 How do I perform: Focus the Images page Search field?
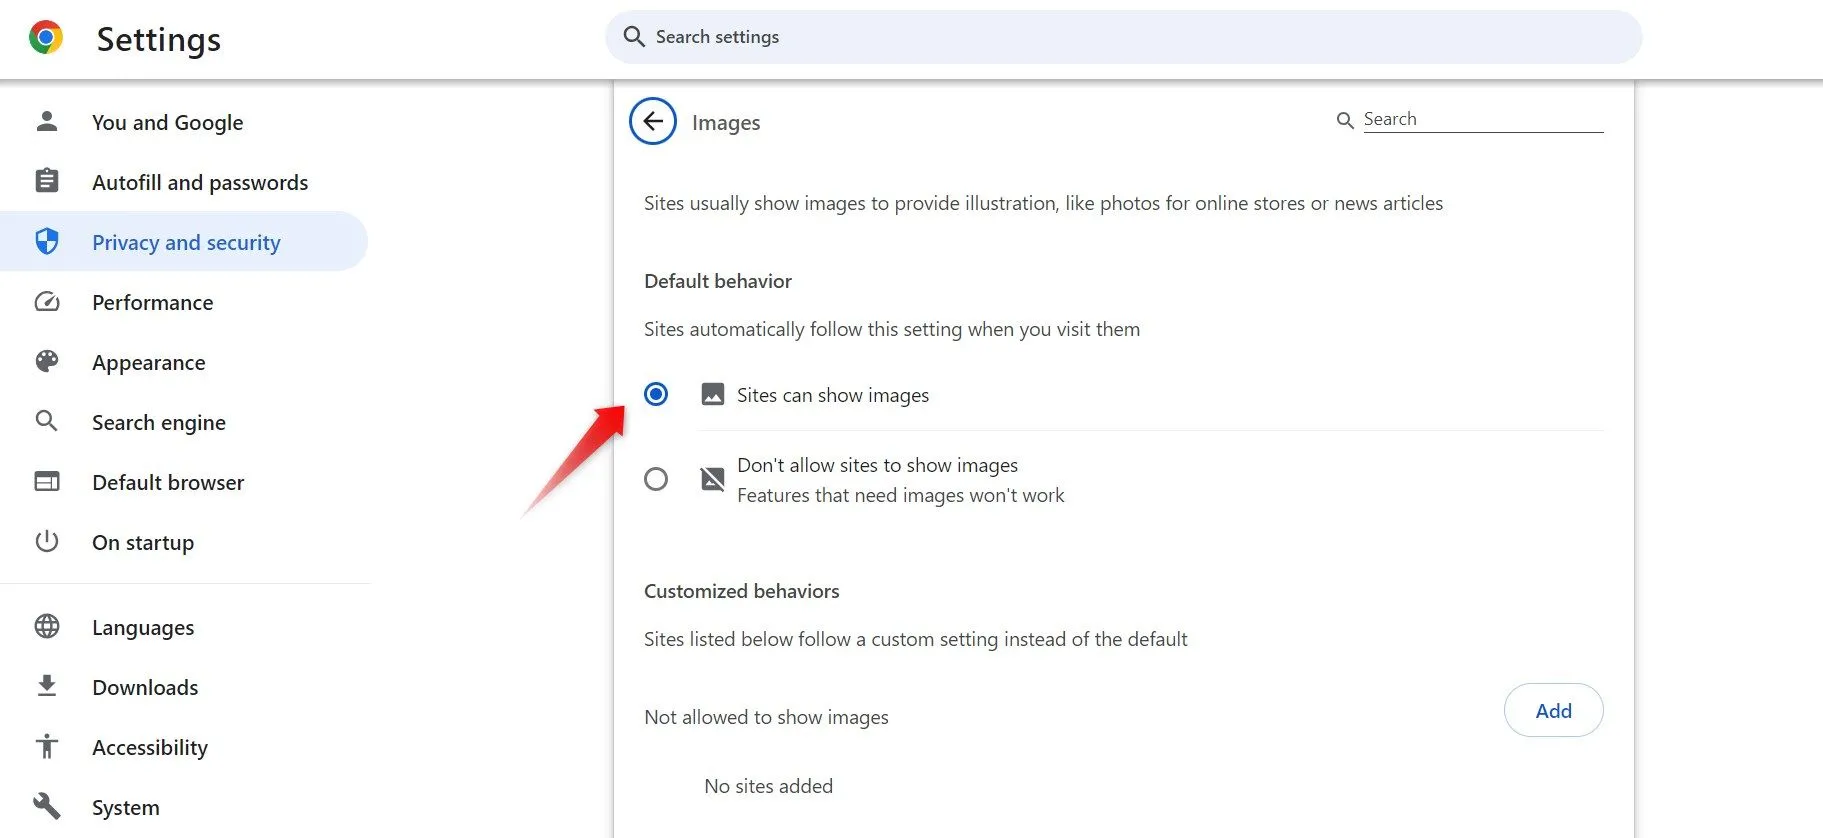point(1483,119)
